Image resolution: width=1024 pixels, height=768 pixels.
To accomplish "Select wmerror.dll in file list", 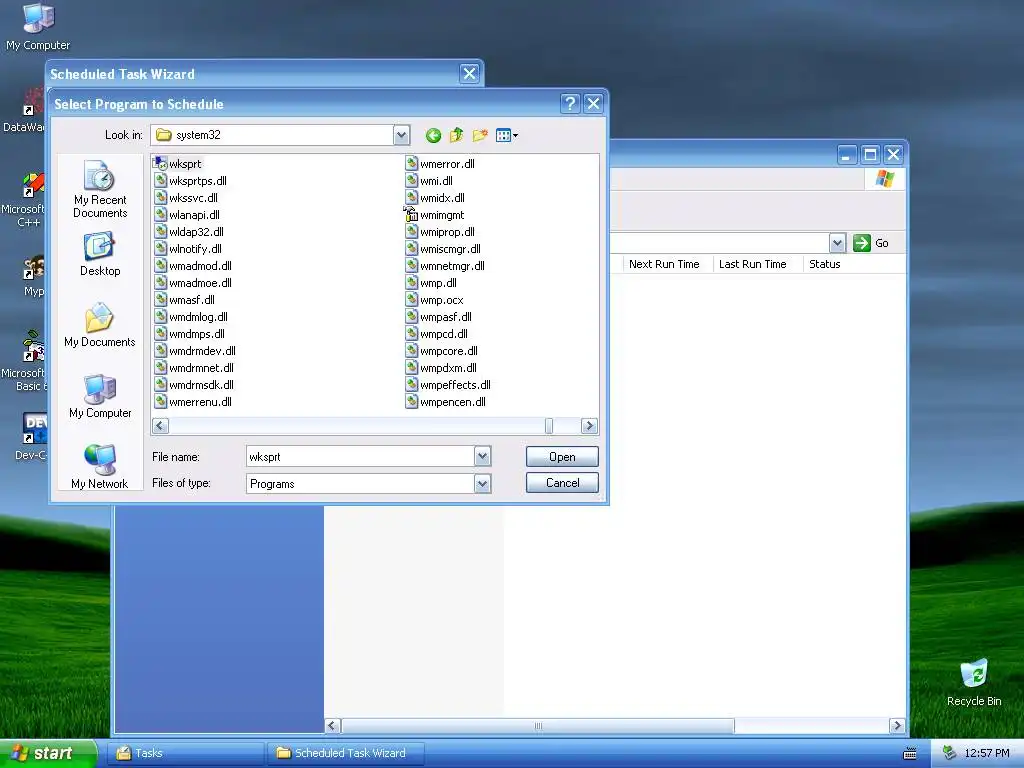I will [440, 164].
